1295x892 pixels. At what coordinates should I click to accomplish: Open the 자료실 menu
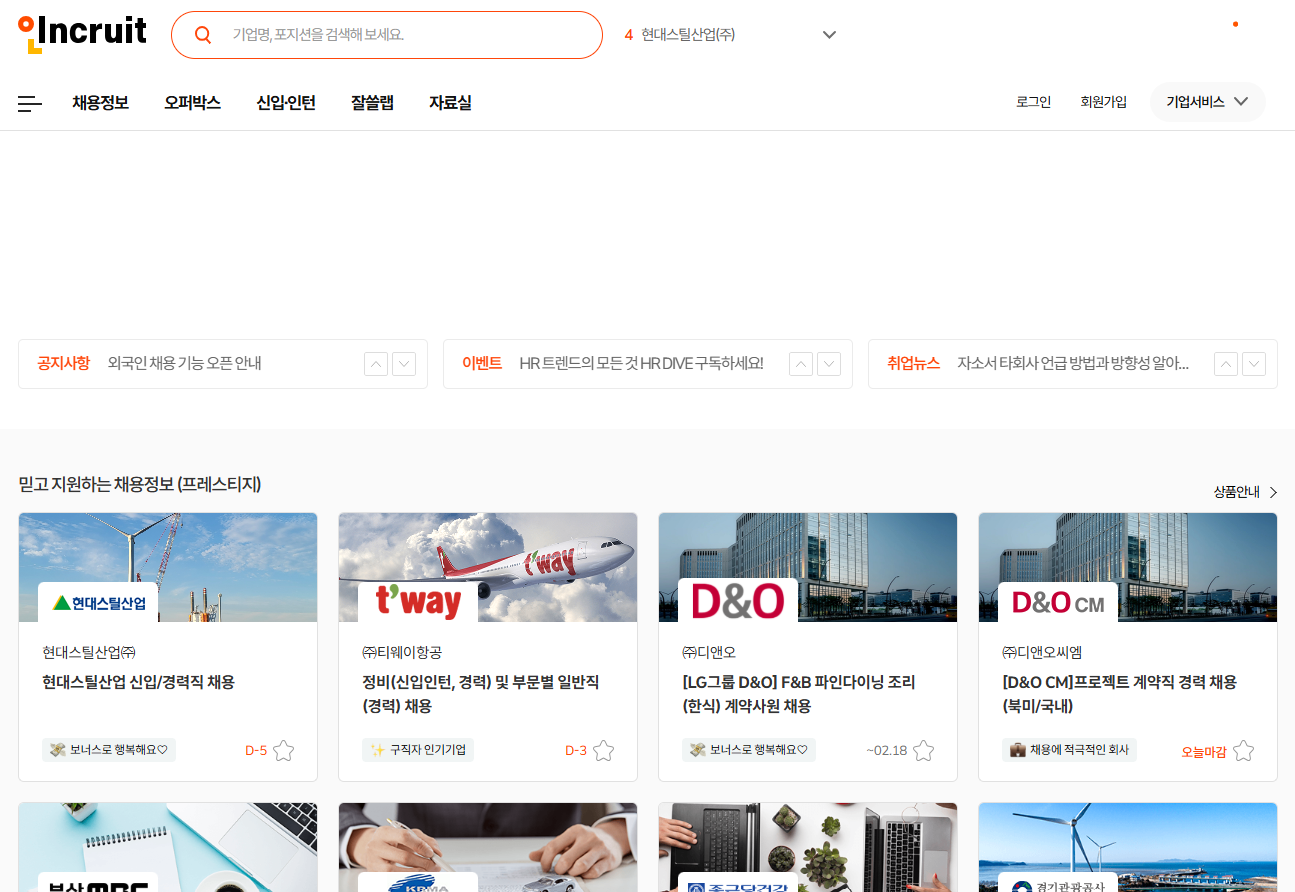click(x=450, y=102)
